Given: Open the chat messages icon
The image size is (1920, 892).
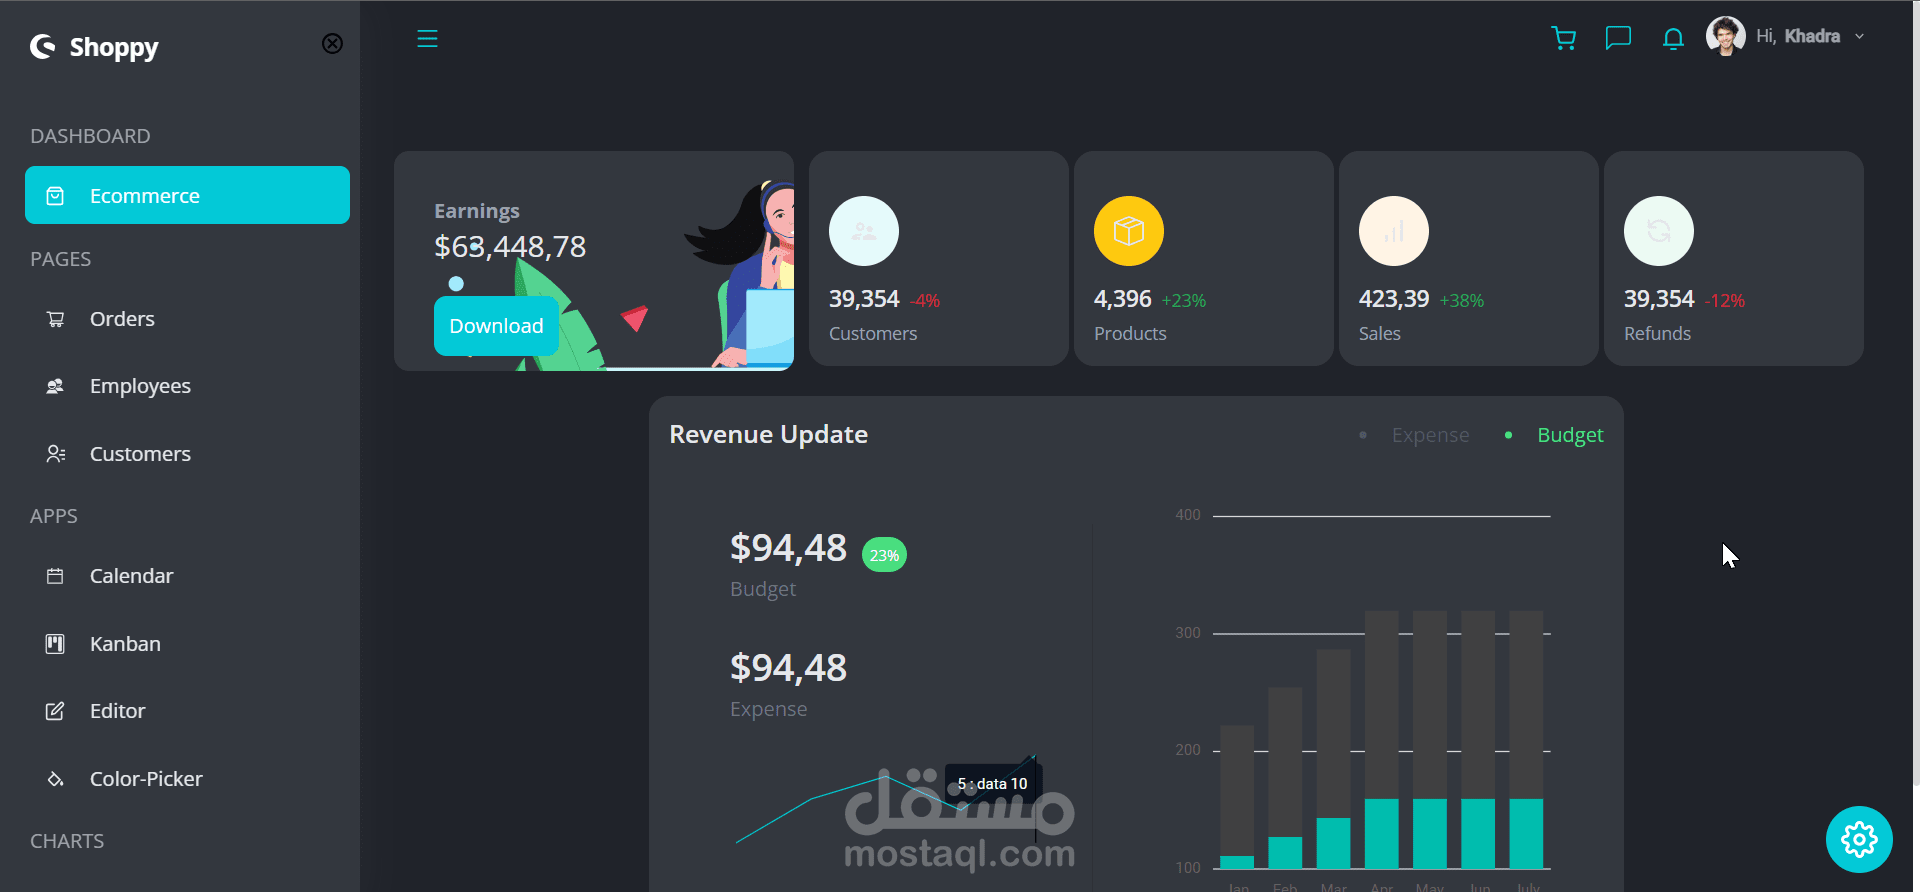Looking at the screenshot, I should coord(1618,38).
